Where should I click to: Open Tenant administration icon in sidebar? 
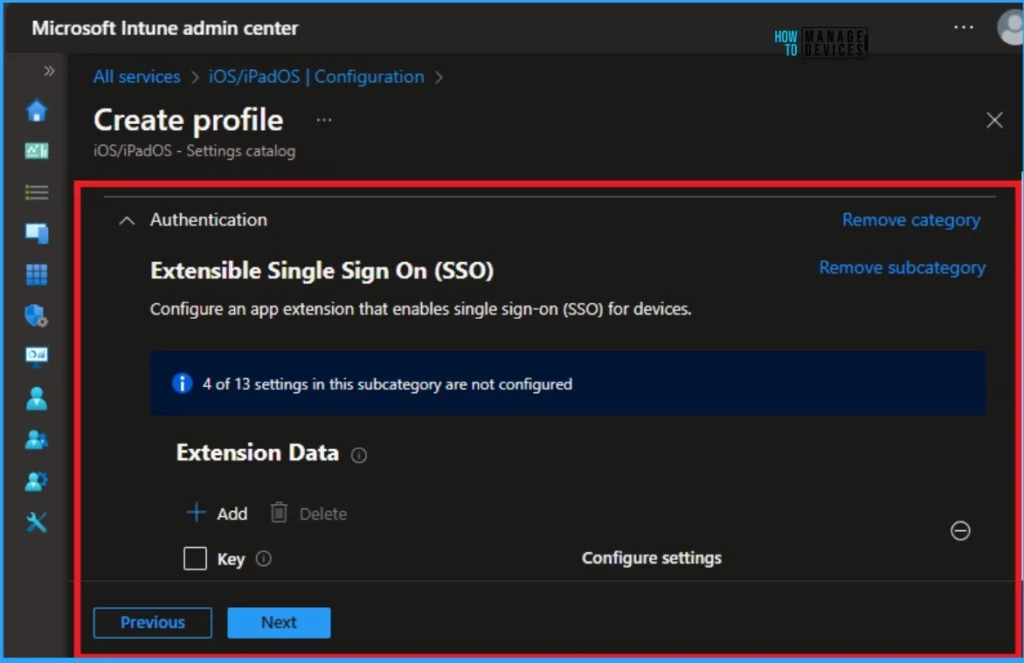37,481
